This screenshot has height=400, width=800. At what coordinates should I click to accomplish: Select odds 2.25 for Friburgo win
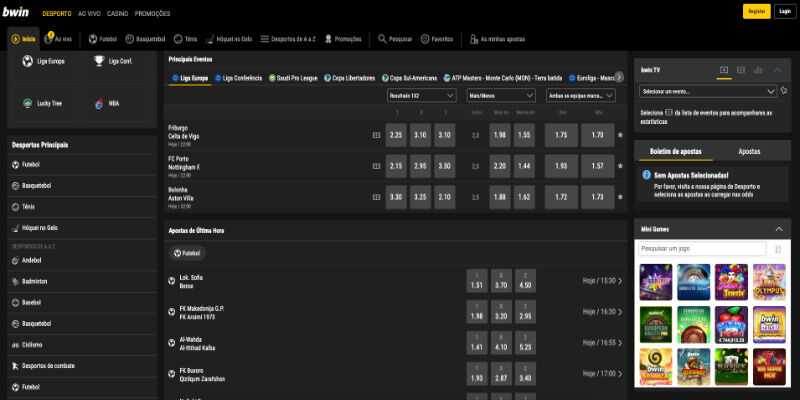[396, 135]
